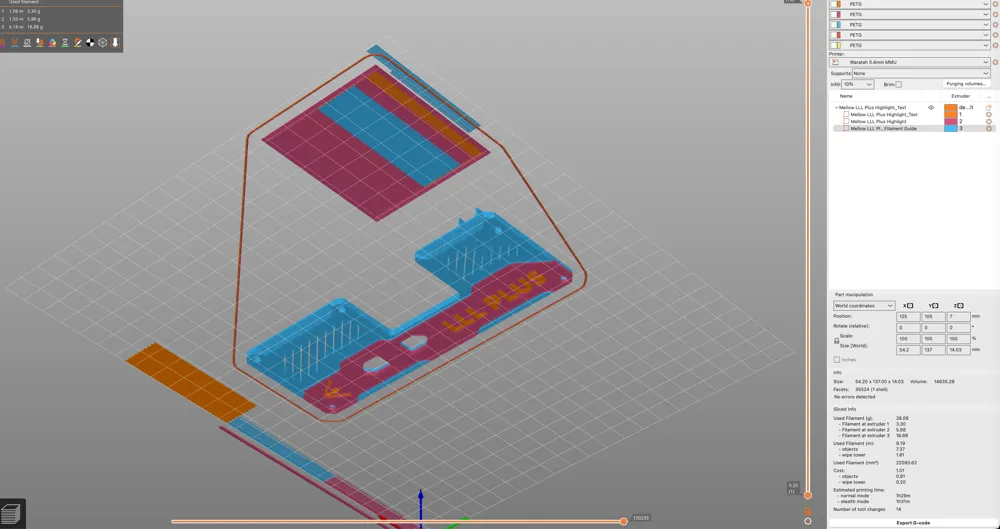Open settings gear for fourth PETG filament

[996, 35]
